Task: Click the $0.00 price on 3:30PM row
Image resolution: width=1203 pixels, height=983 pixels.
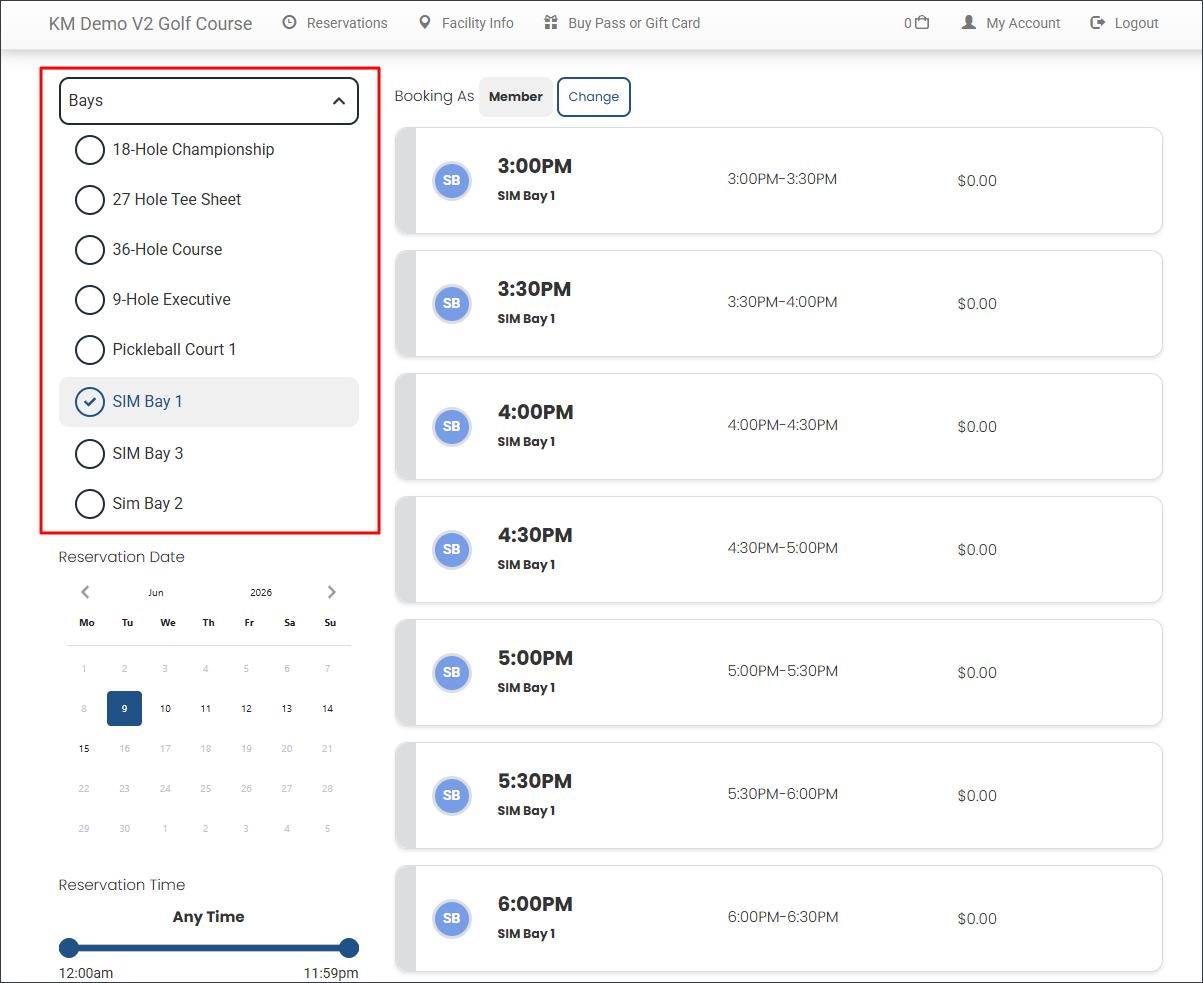Action: [977, 304]
